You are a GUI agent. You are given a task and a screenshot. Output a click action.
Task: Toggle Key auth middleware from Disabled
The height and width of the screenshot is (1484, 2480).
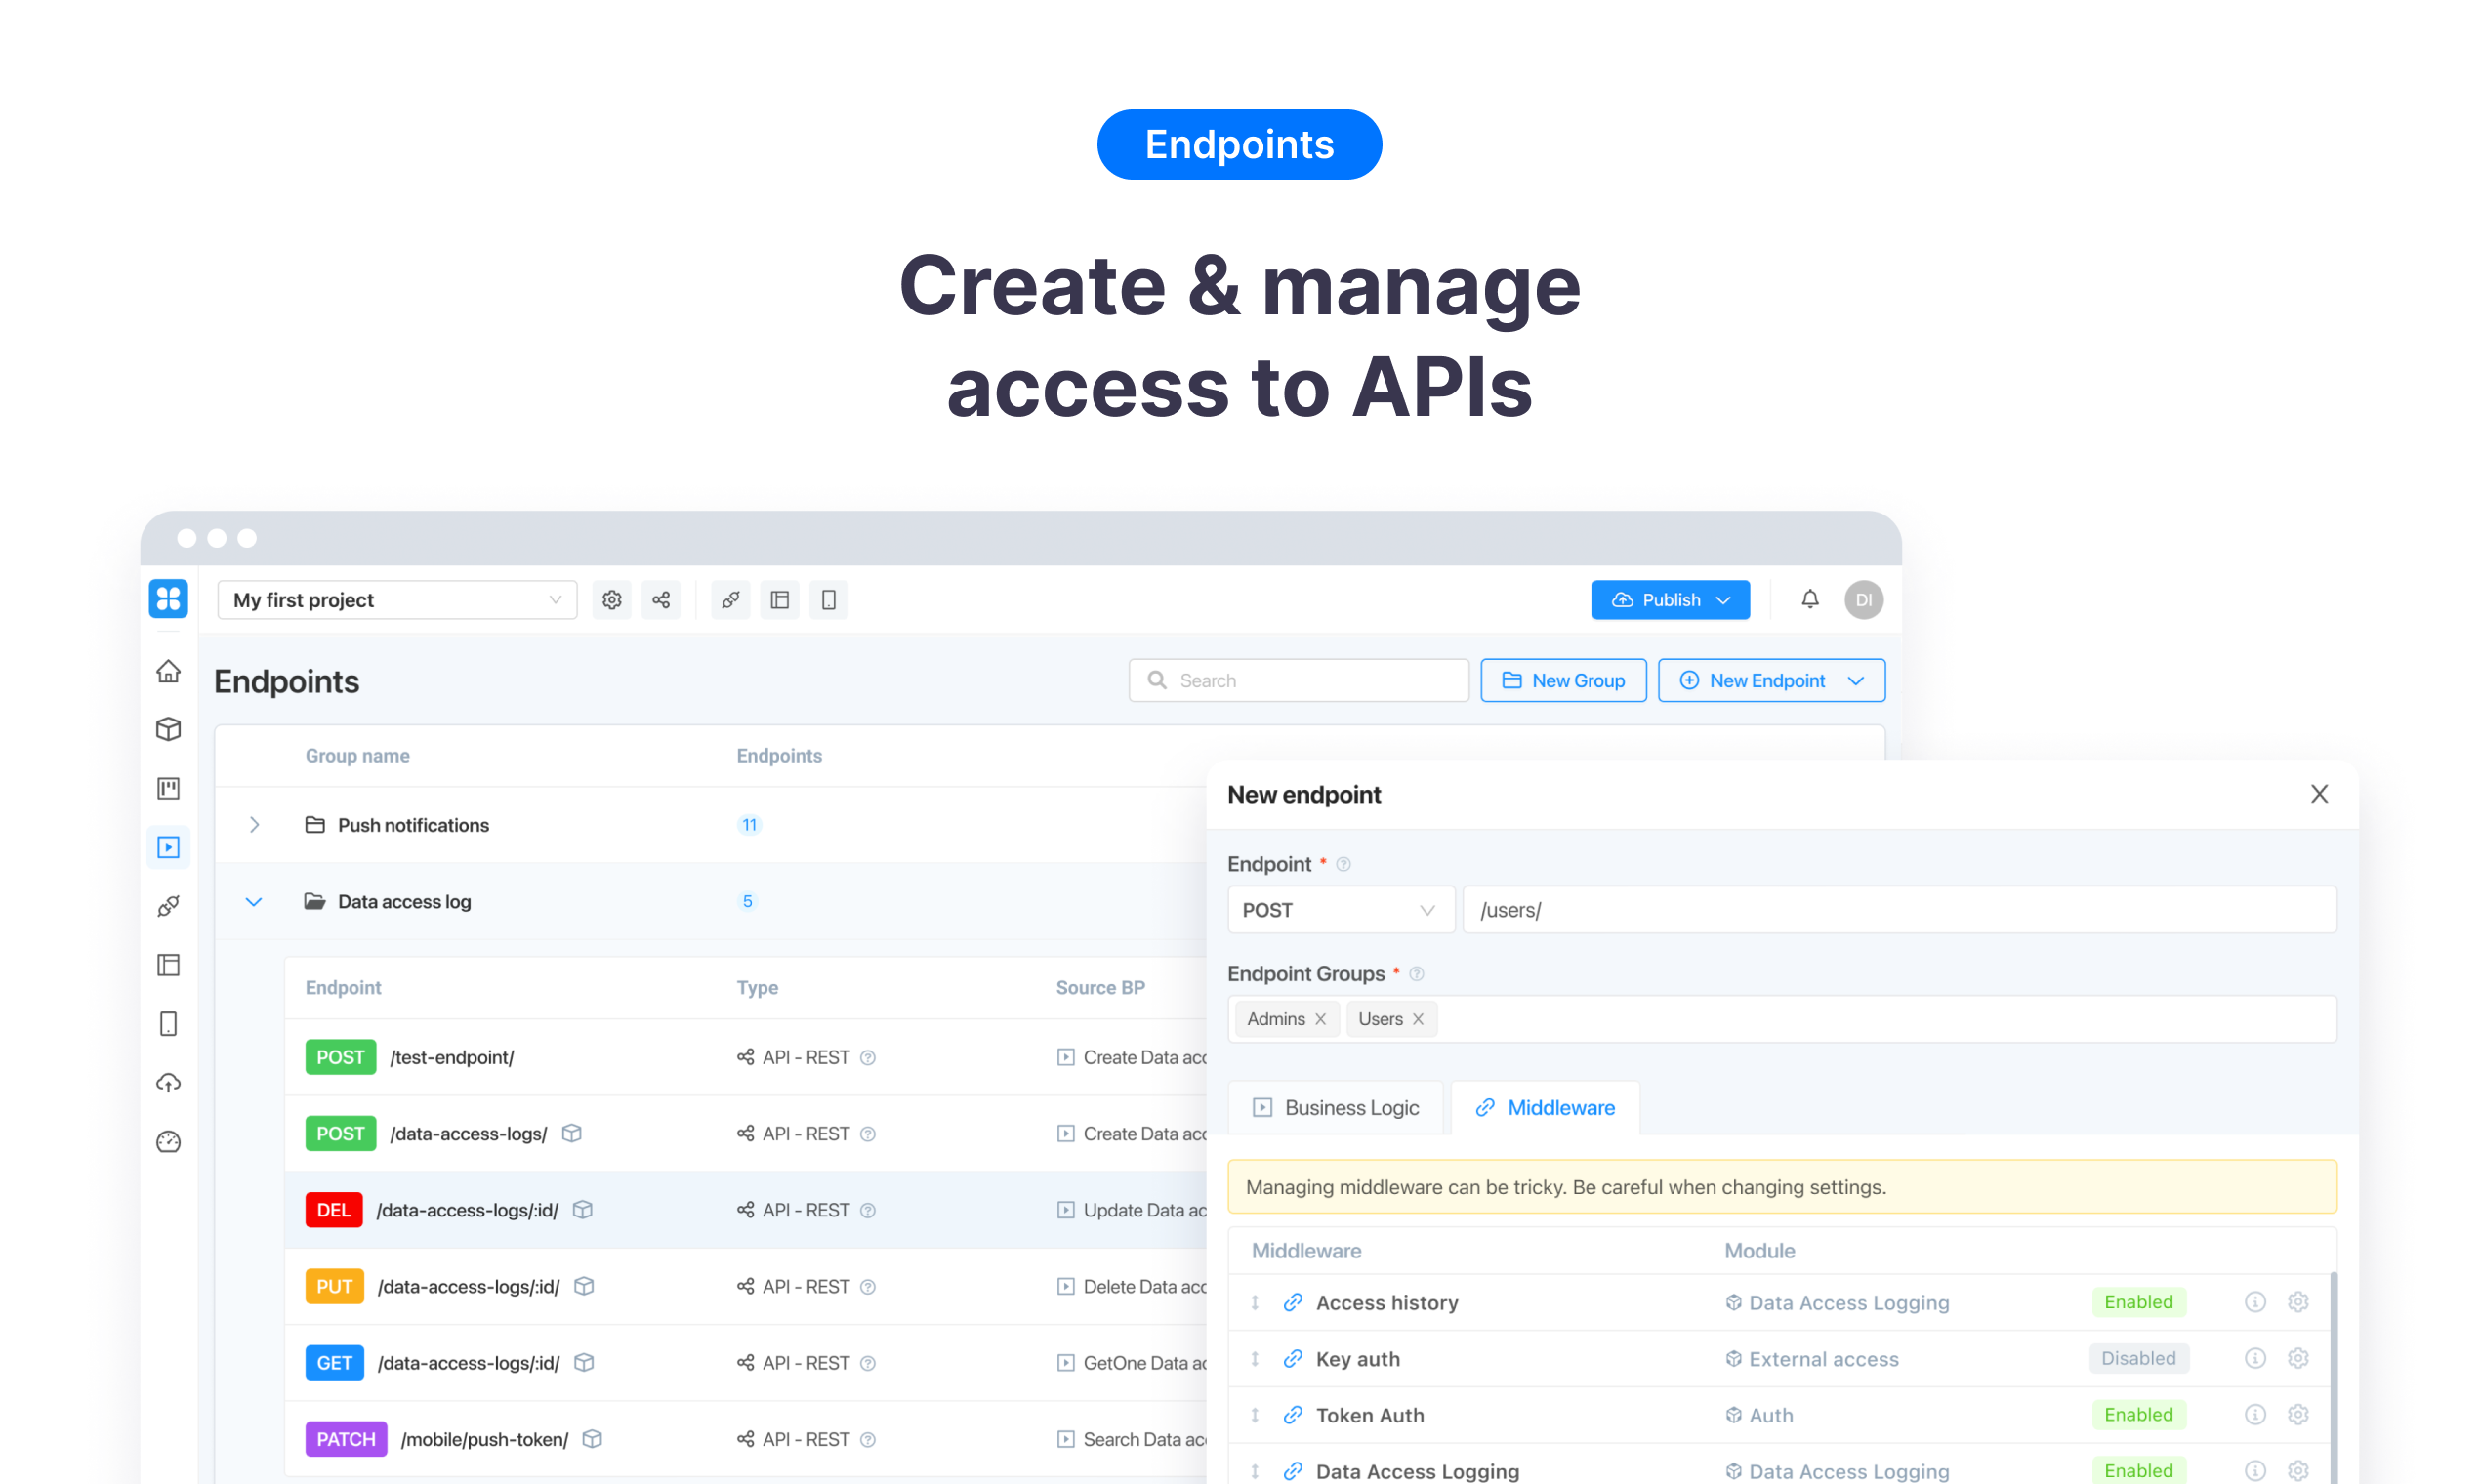click(x=2139, y=1358)
